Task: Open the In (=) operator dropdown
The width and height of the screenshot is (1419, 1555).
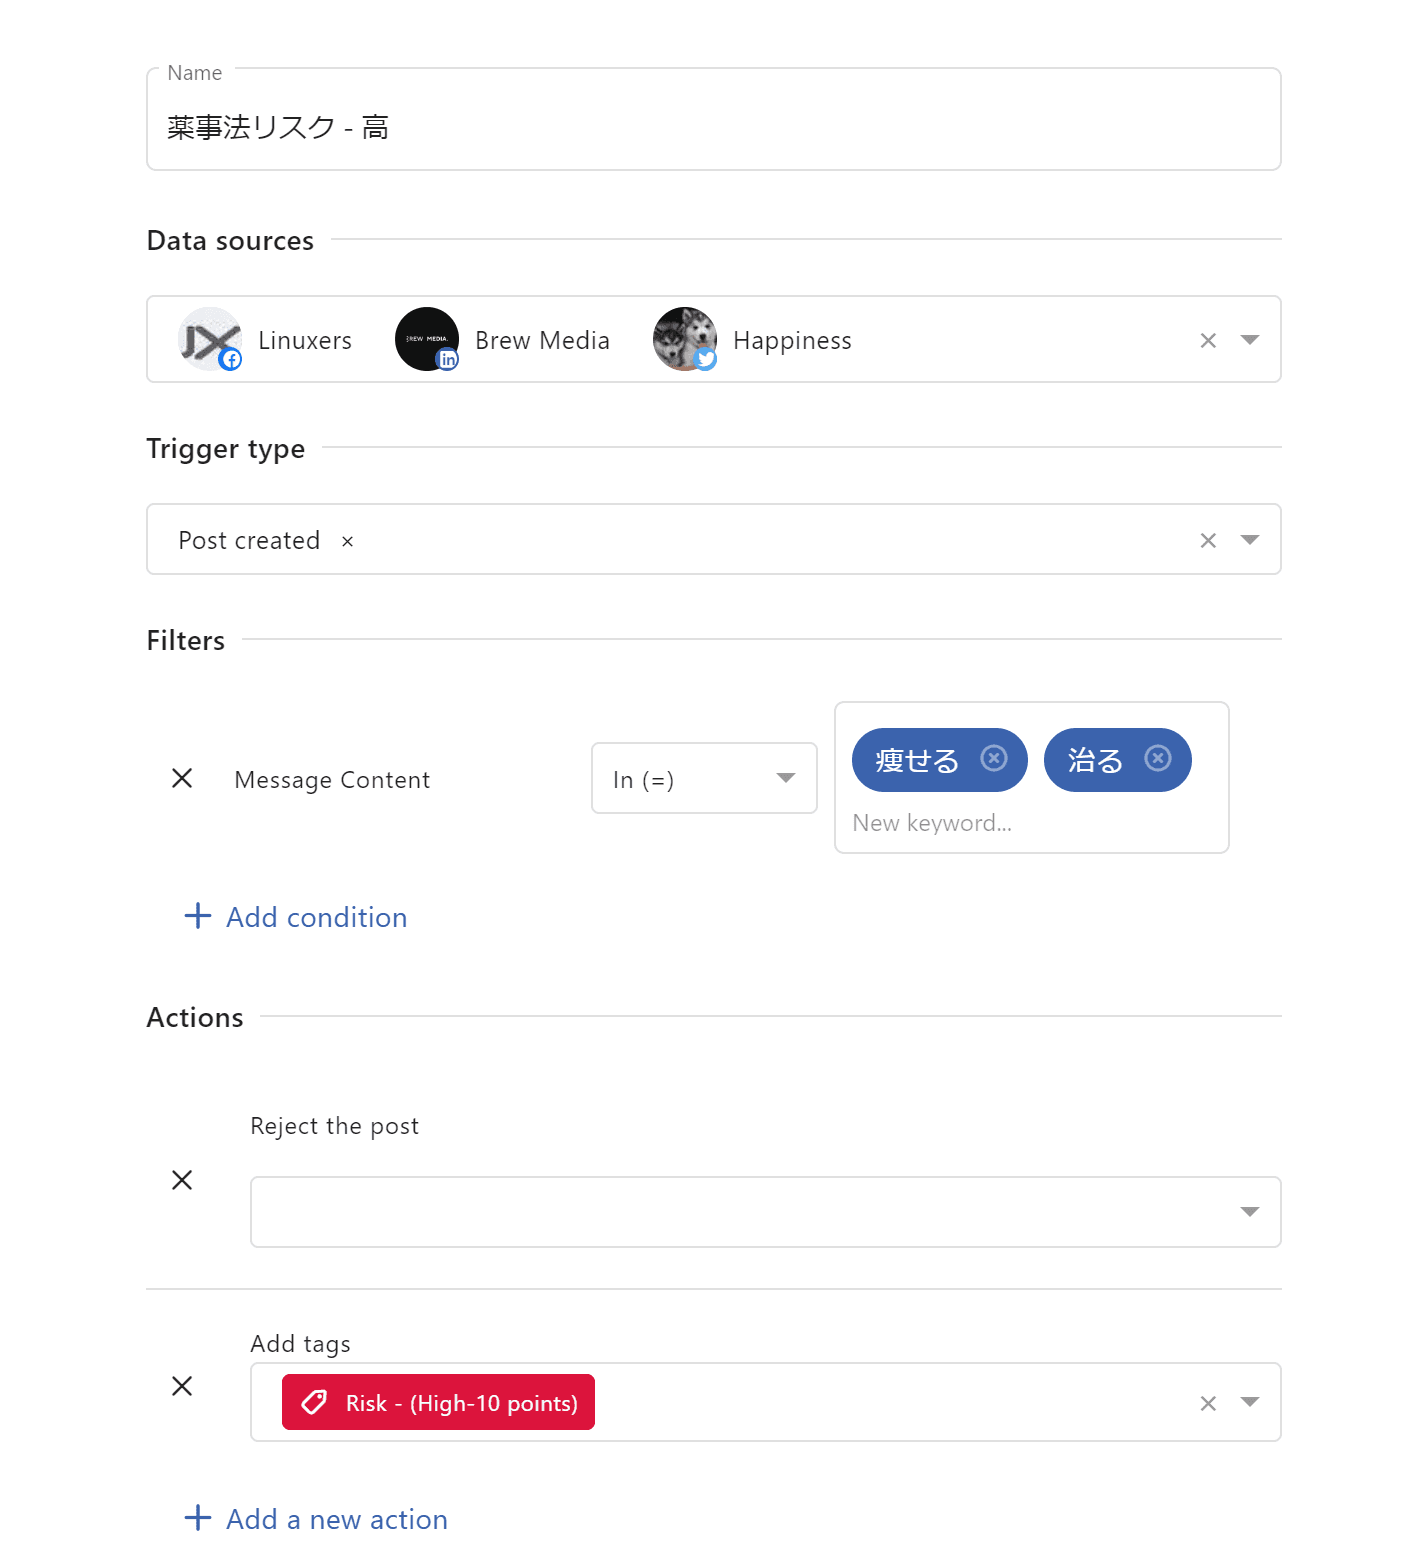Action: (785, 778)
